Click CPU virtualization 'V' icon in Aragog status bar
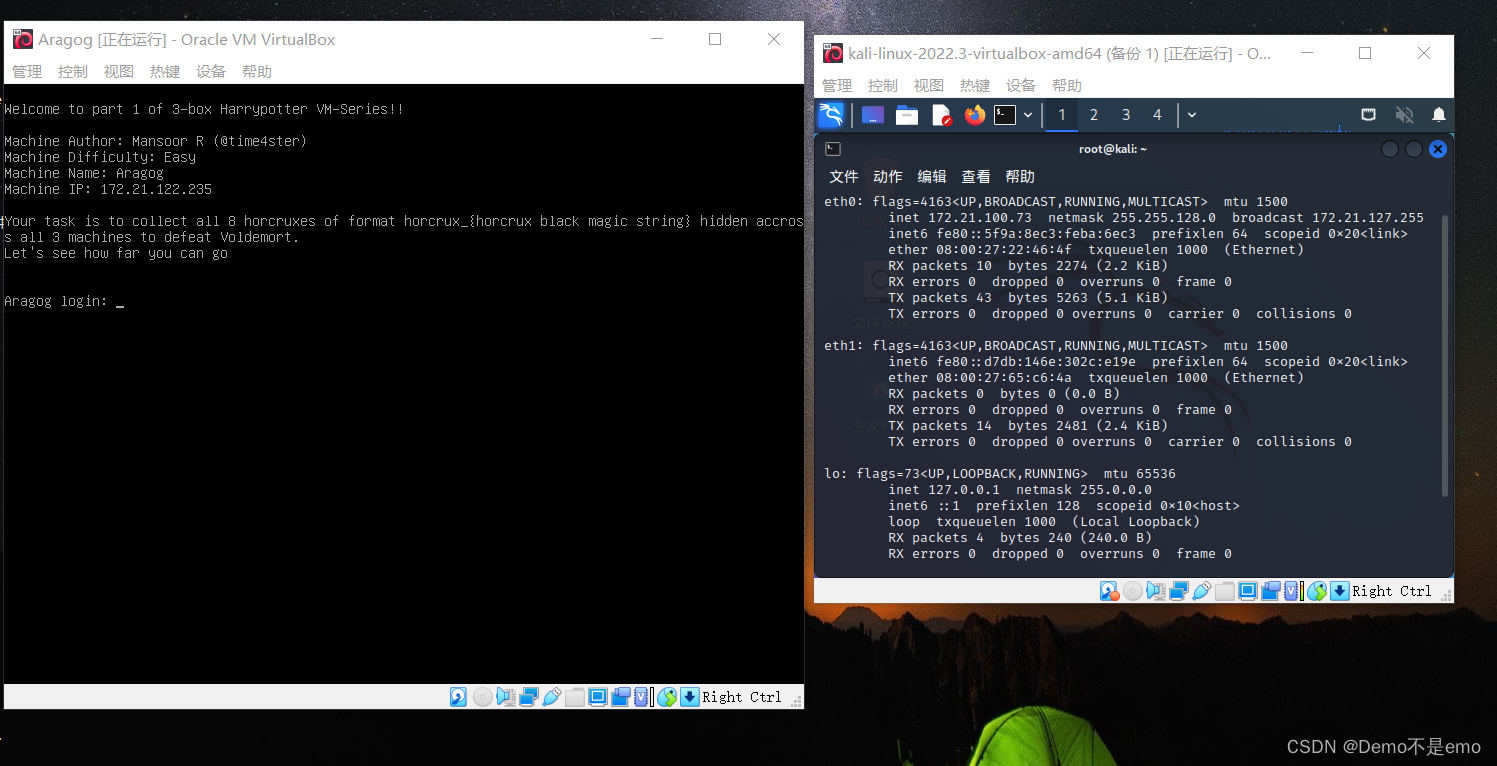Image resolution: width=1497 pixels, height=766 pixels. [x=641, y=697]
